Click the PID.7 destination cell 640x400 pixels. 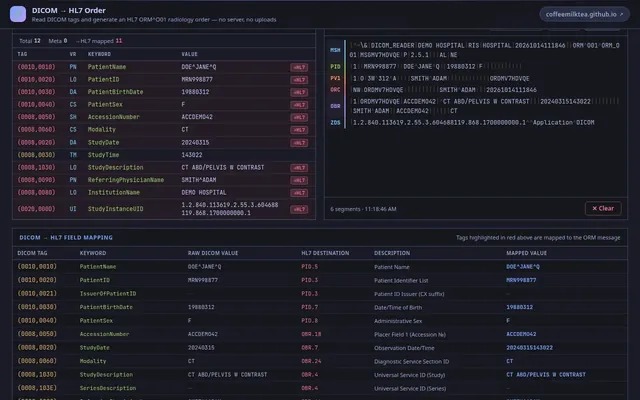pyautogui.click(x=309, y=307)
